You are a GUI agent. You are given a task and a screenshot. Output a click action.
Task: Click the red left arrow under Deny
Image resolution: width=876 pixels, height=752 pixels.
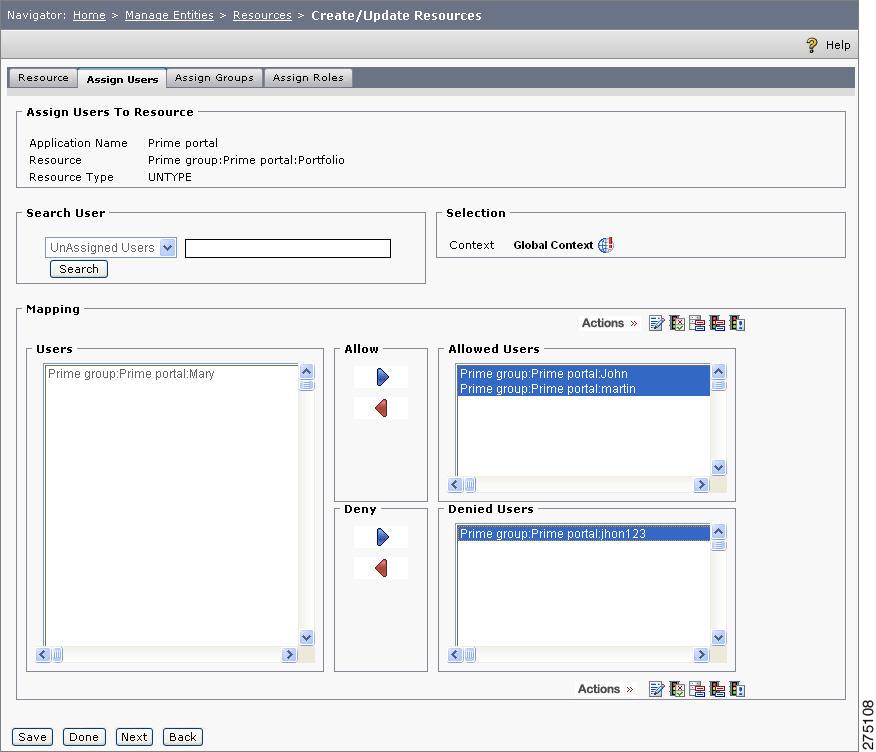click(382, 568)
